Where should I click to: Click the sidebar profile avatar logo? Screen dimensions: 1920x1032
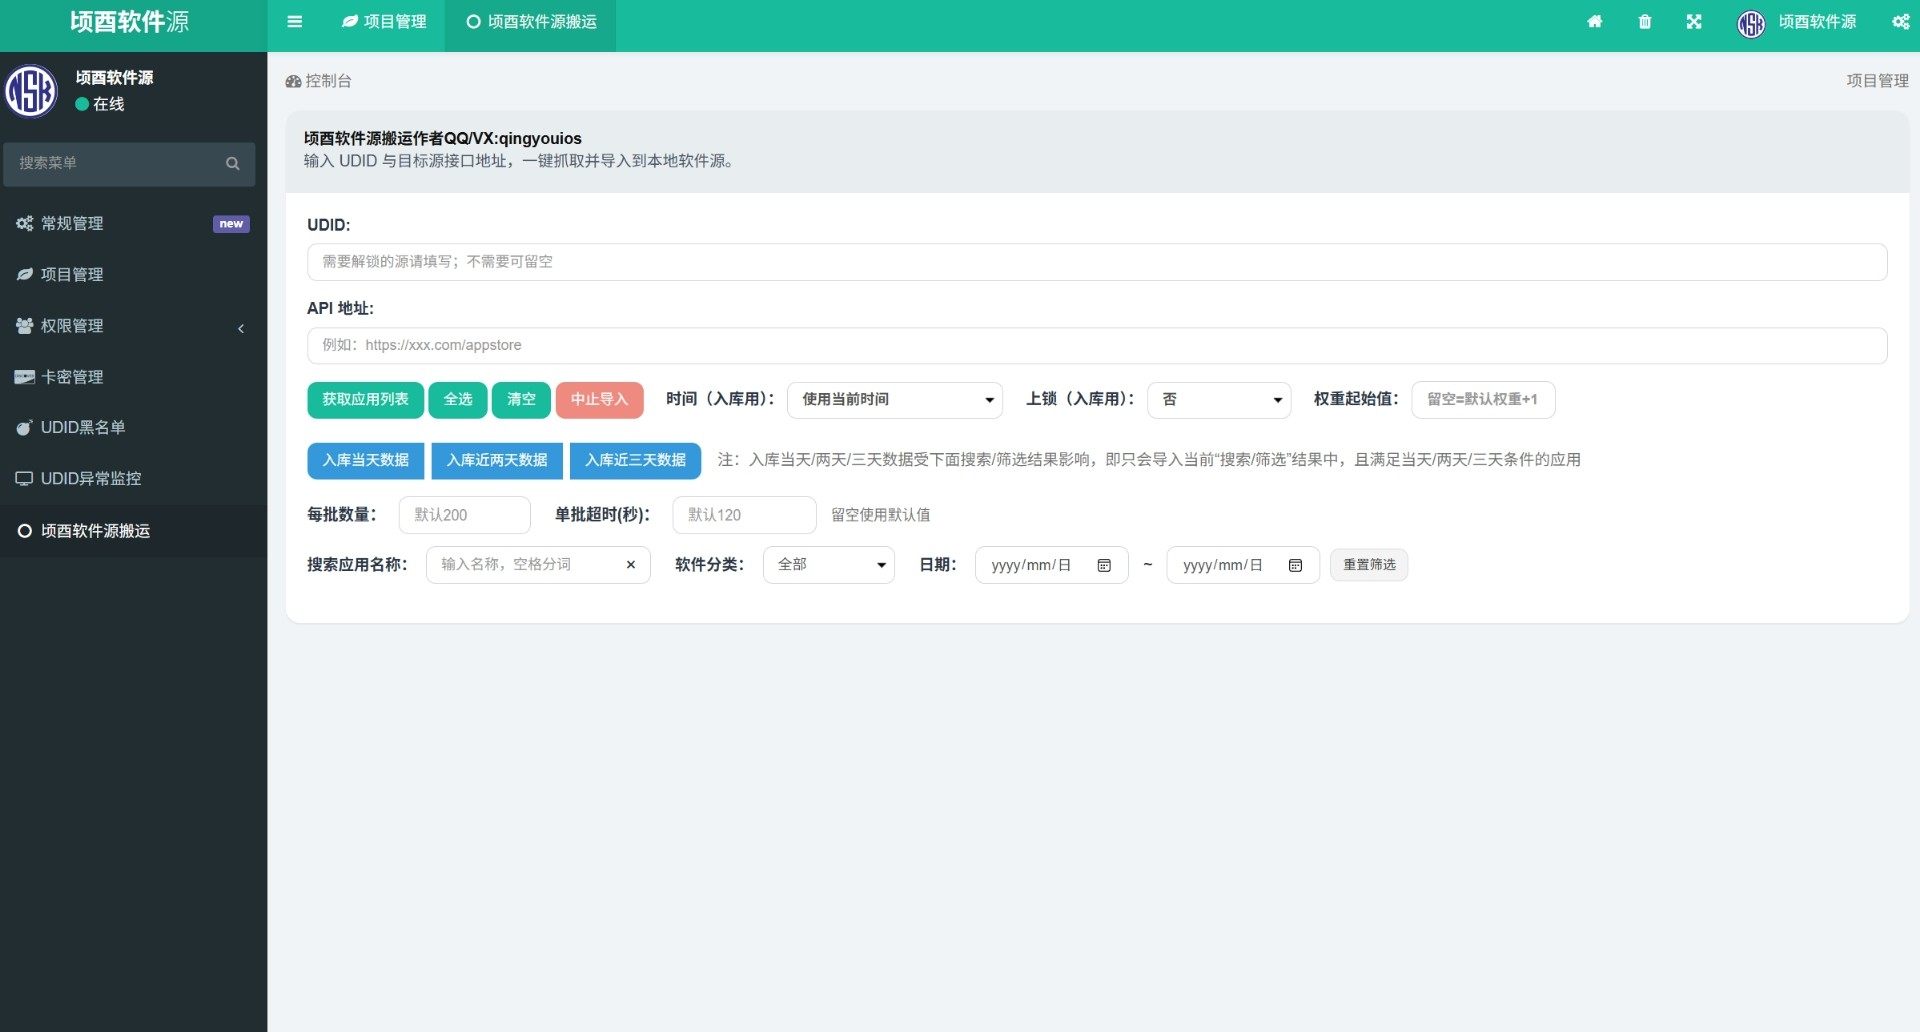pos(31,91)
